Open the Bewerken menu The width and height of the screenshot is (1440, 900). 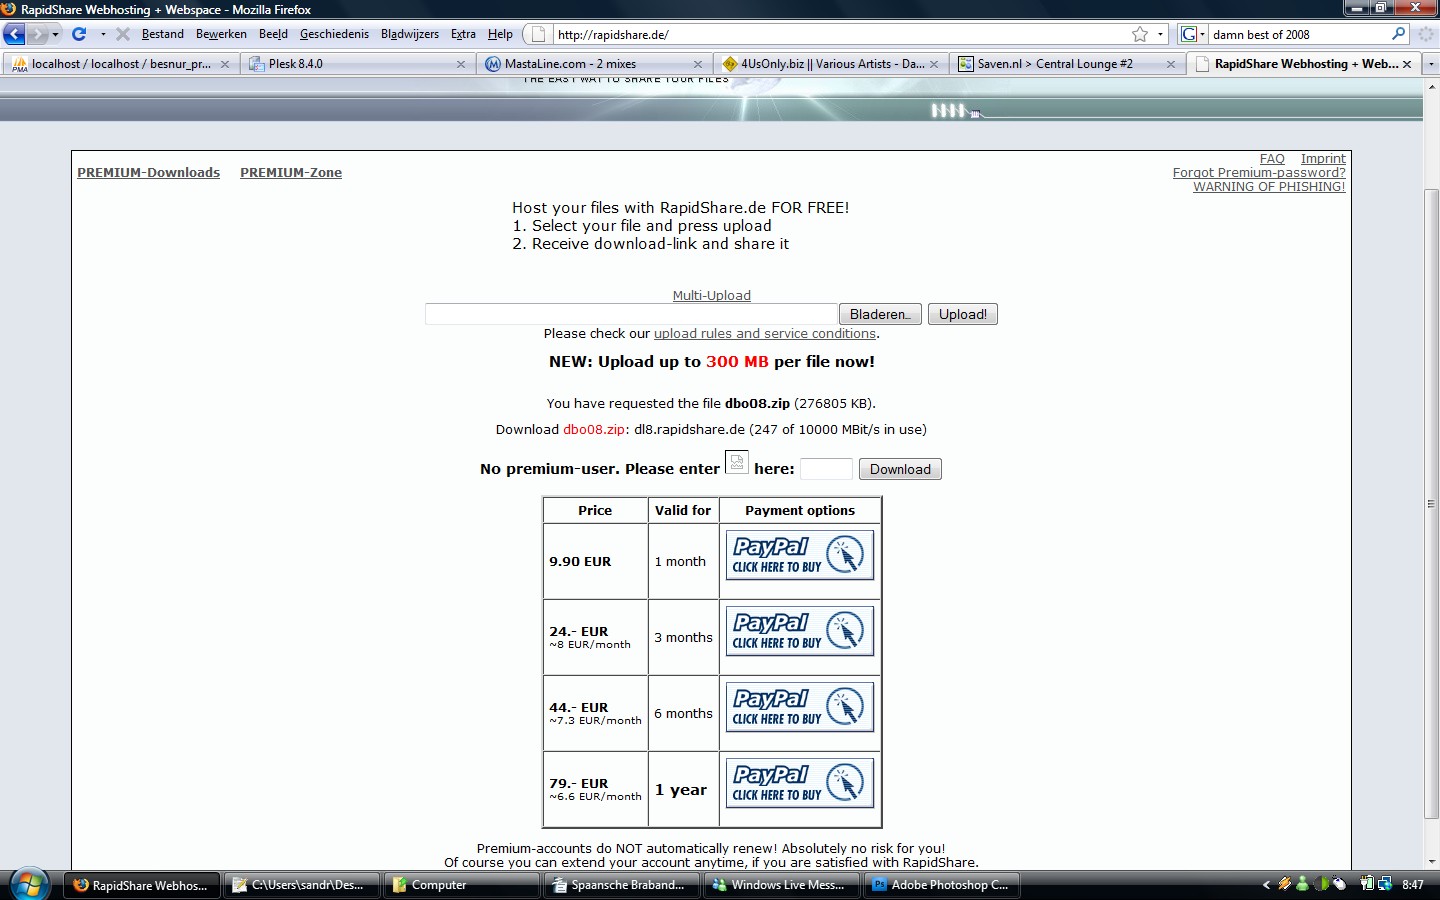[221, 34]
